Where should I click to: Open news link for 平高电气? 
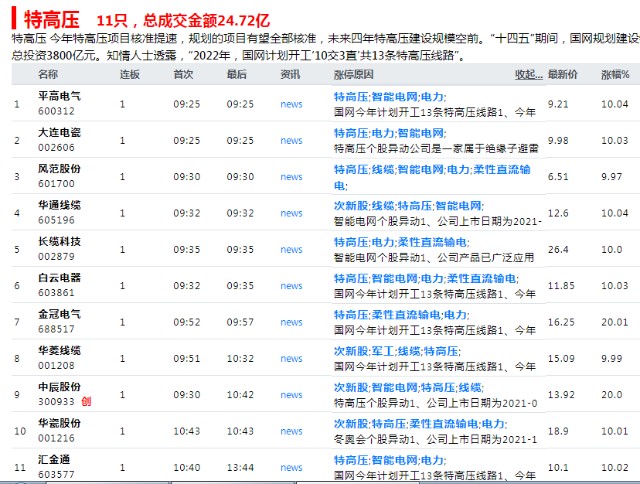[291, 104]
